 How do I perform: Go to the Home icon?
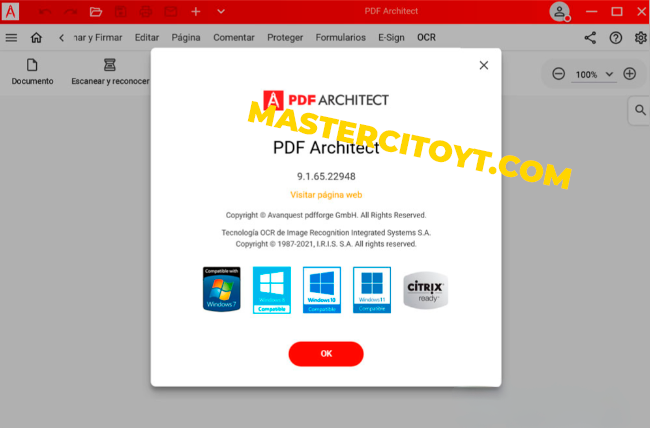36,38
